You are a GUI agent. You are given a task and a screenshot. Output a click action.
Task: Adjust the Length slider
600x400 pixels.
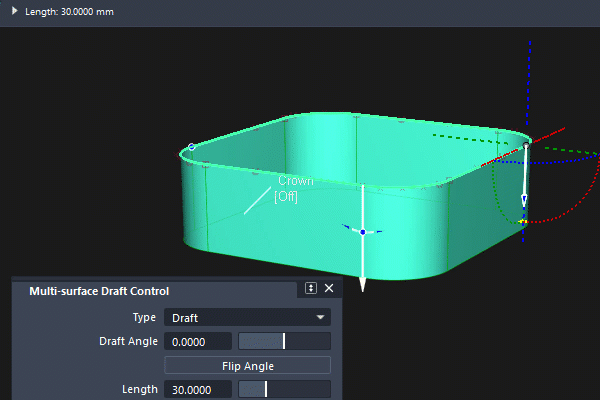click(284, 390)
